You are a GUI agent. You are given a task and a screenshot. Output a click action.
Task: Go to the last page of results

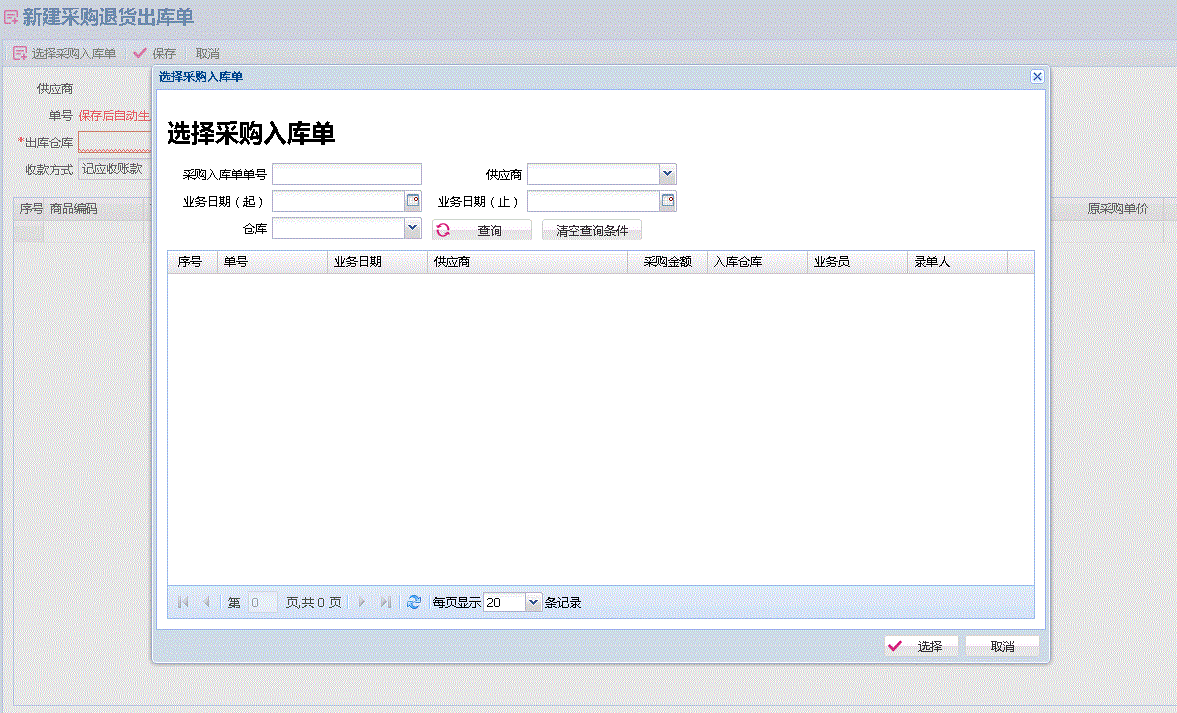(x=386, y=602)
